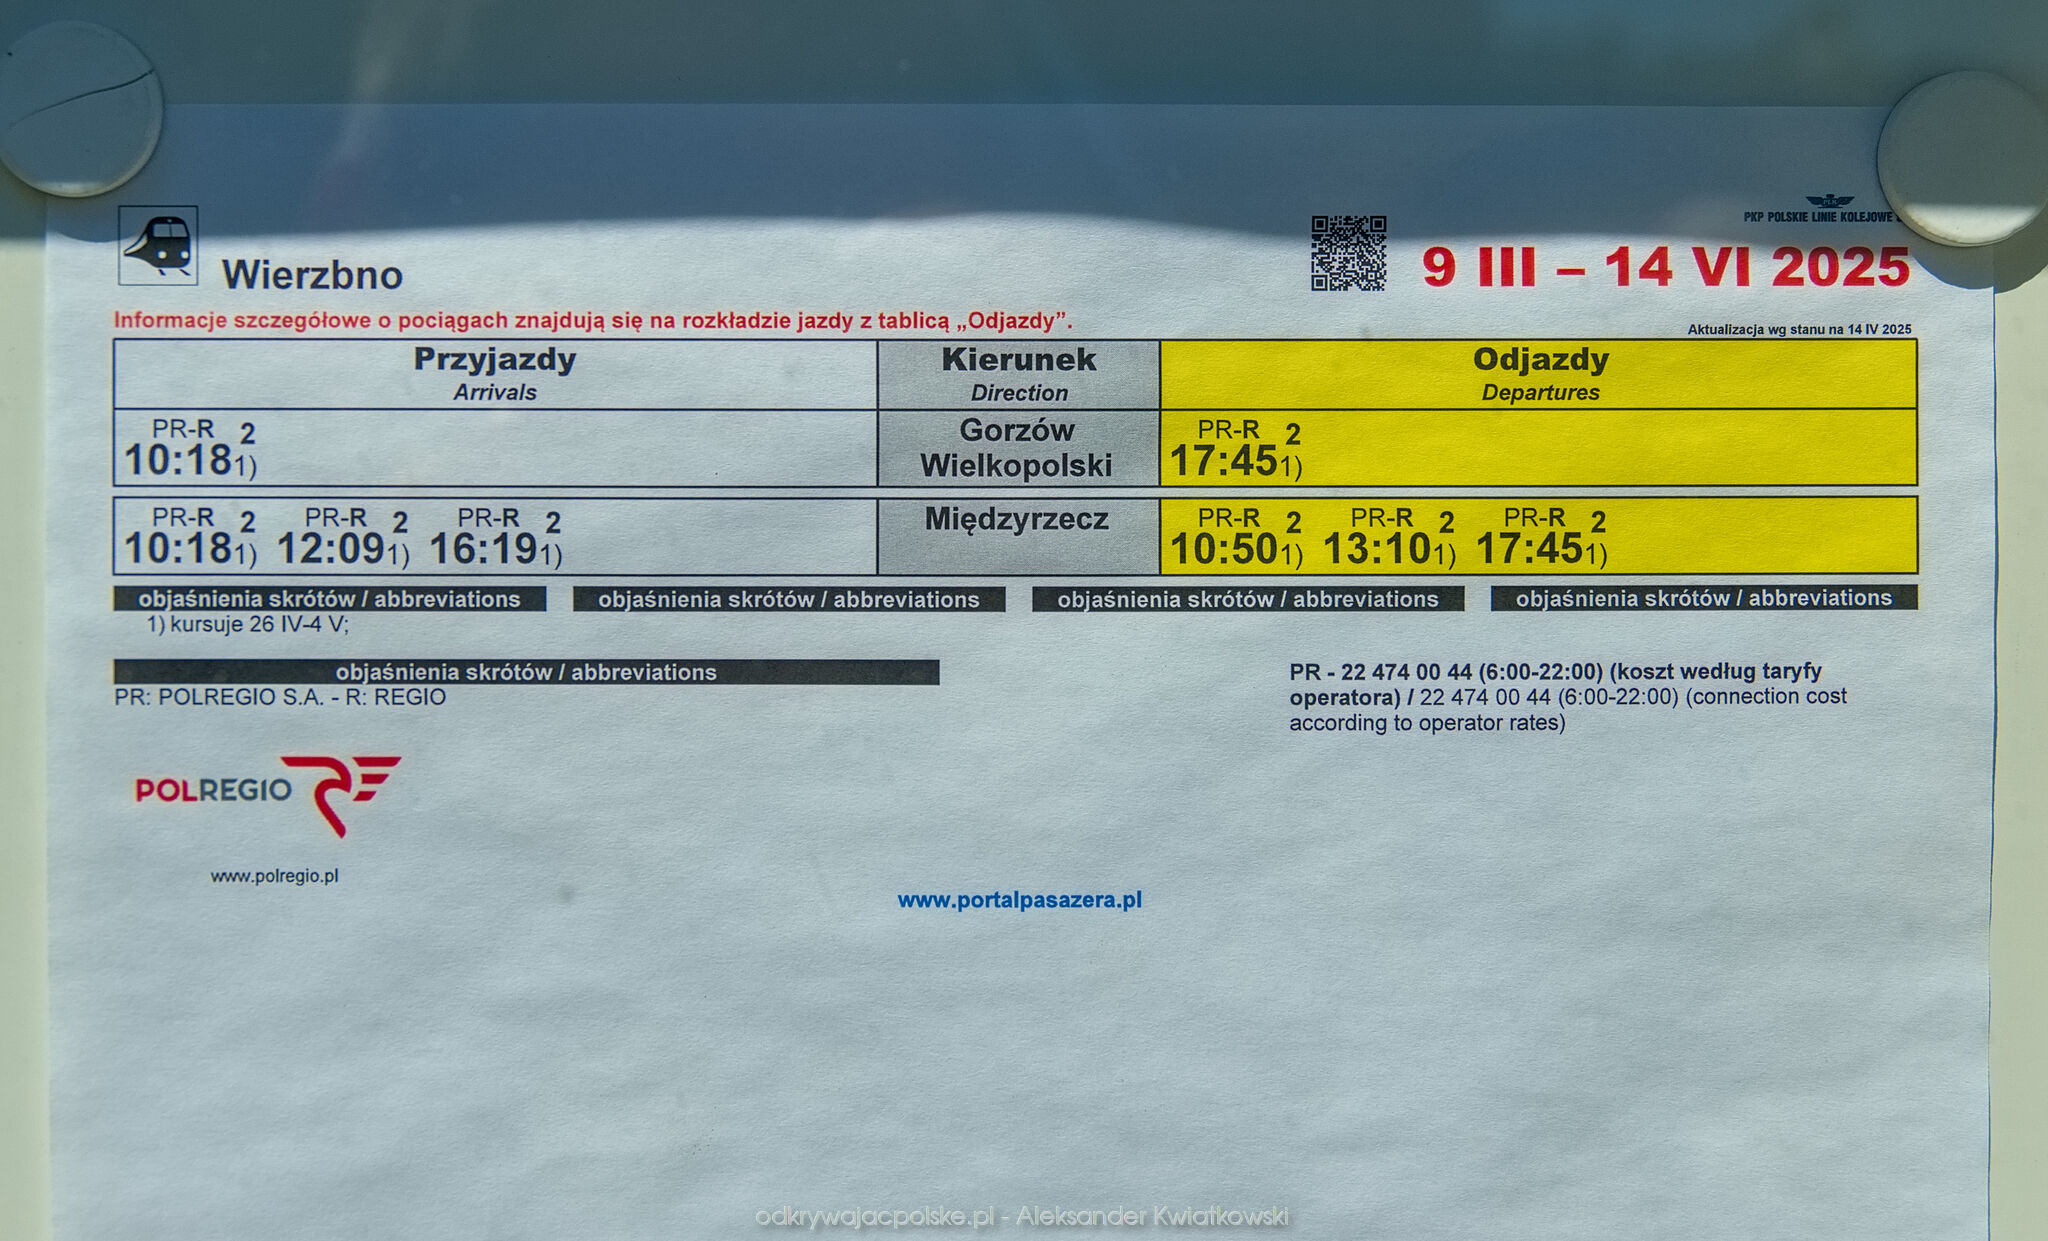This screenshot has width=2048, height=1241.
Task: Click the 10:50 departure to Międzyrzecz
Action: click(x=1224, y=549)
